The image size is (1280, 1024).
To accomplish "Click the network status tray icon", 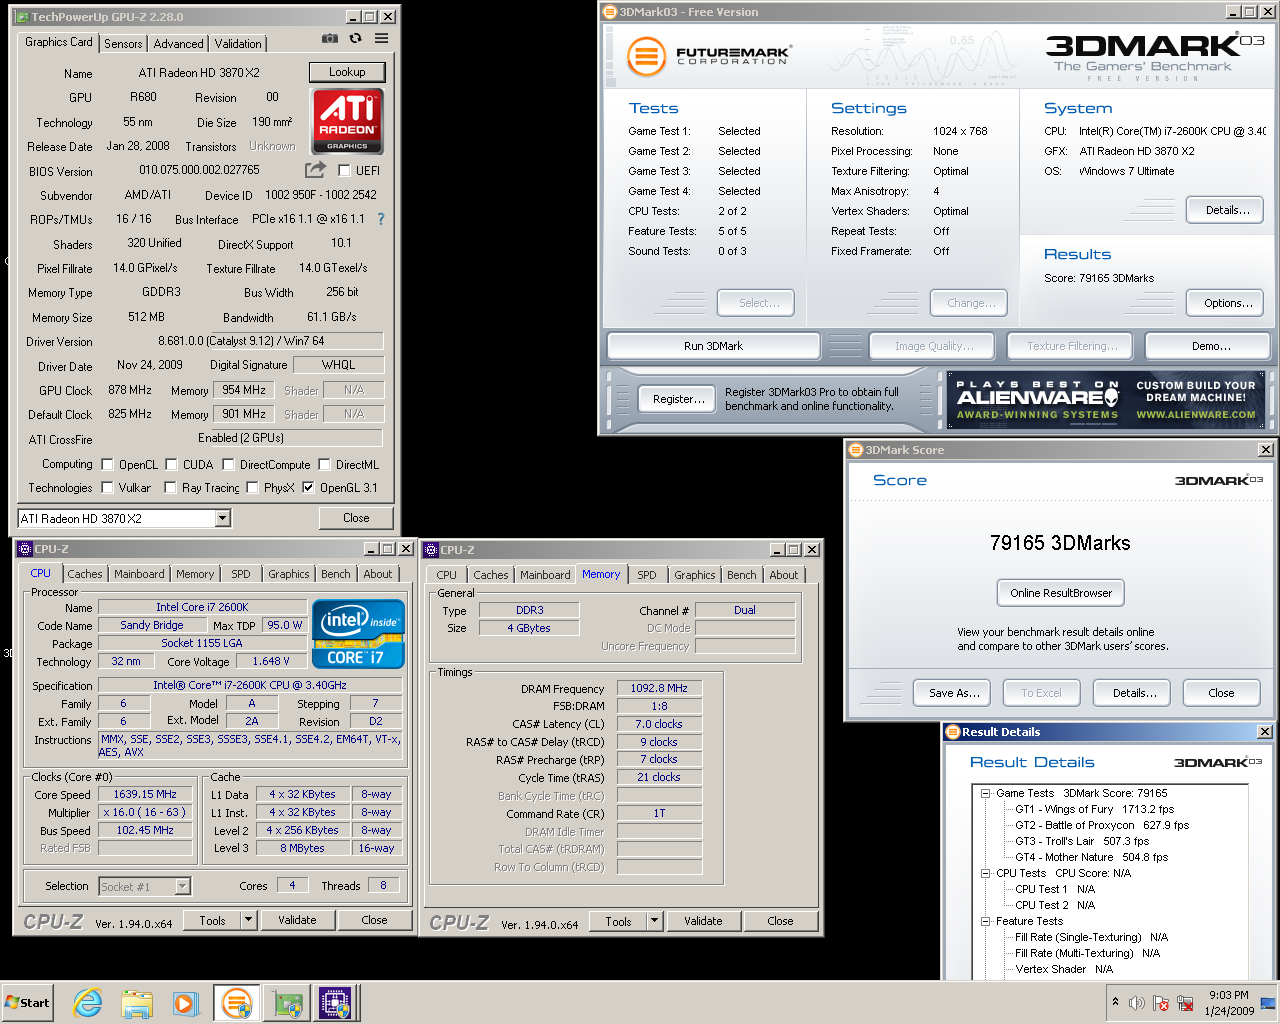I will 1185,1003.
